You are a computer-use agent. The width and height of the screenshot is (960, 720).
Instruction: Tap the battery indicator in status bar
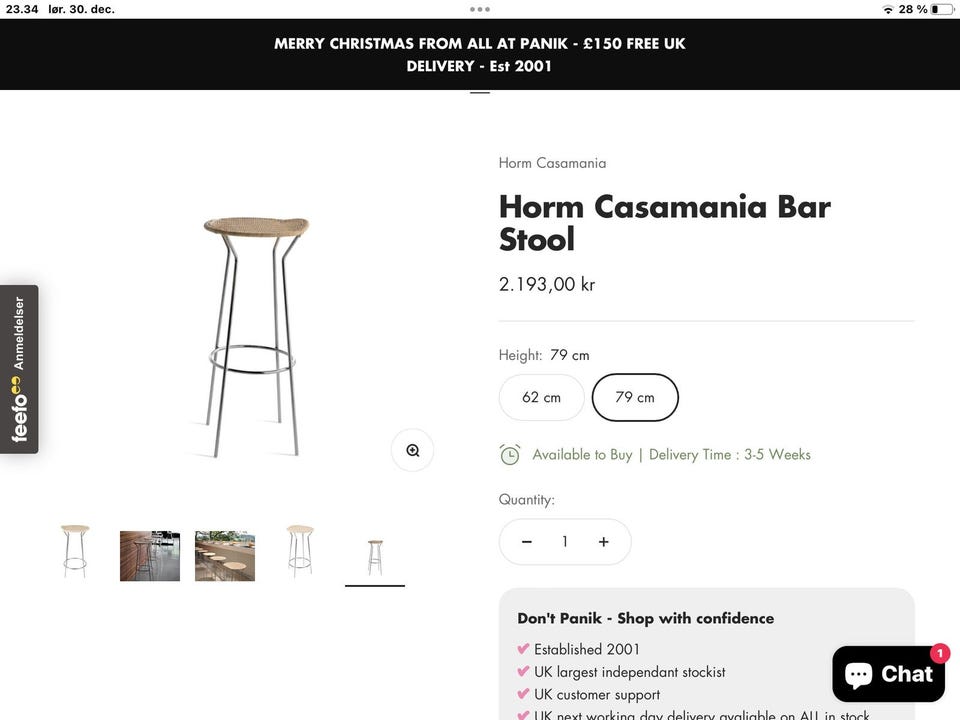point(941,9)
